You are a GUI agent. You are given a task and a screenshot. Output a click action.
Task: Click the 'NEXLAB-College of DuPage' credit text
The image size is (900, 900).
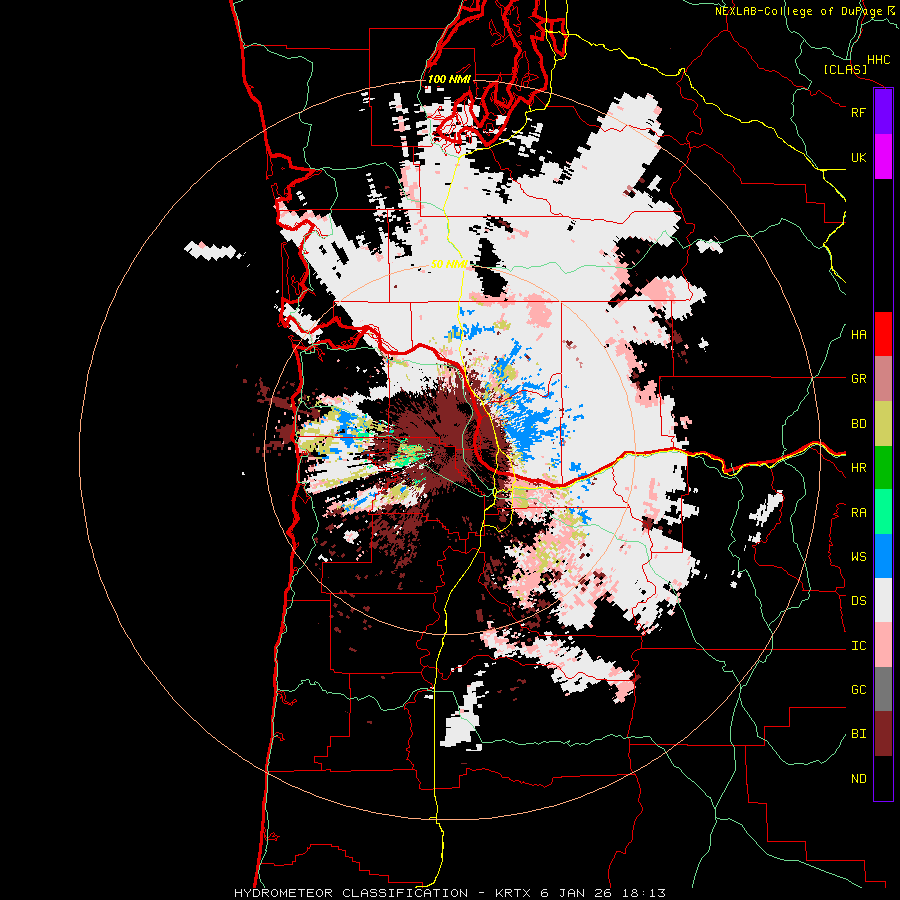[x=798, y=11]
